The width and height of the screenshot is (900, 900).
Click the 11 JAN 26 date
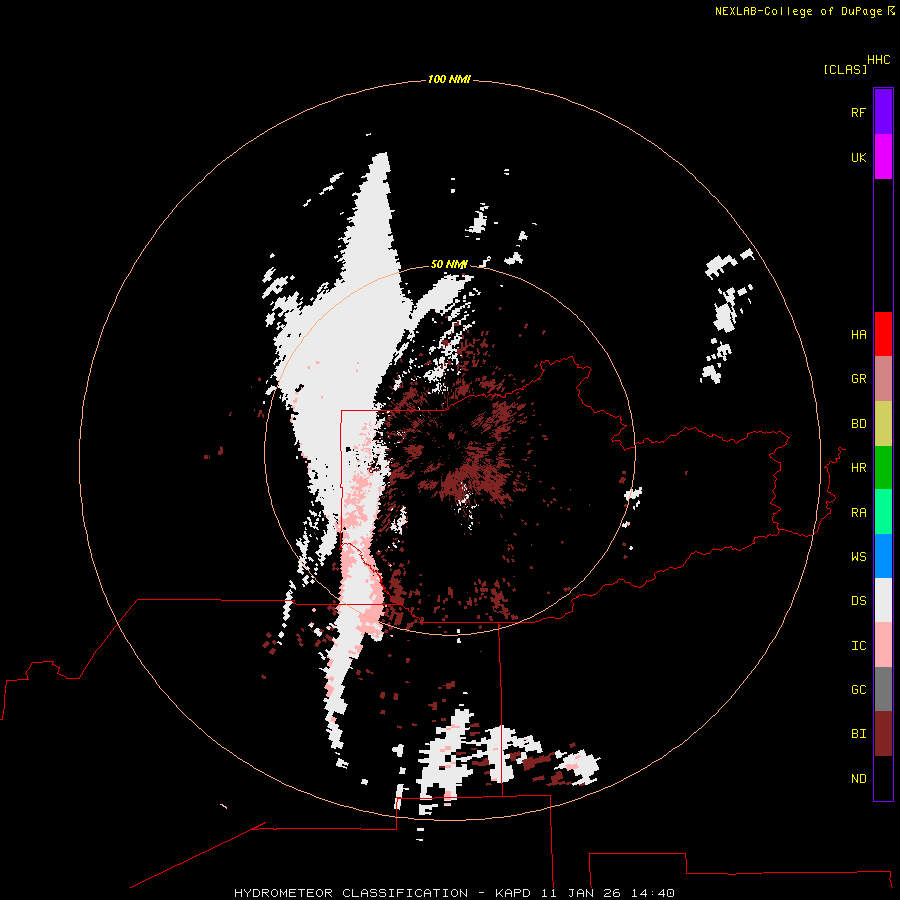click(581, 893)
